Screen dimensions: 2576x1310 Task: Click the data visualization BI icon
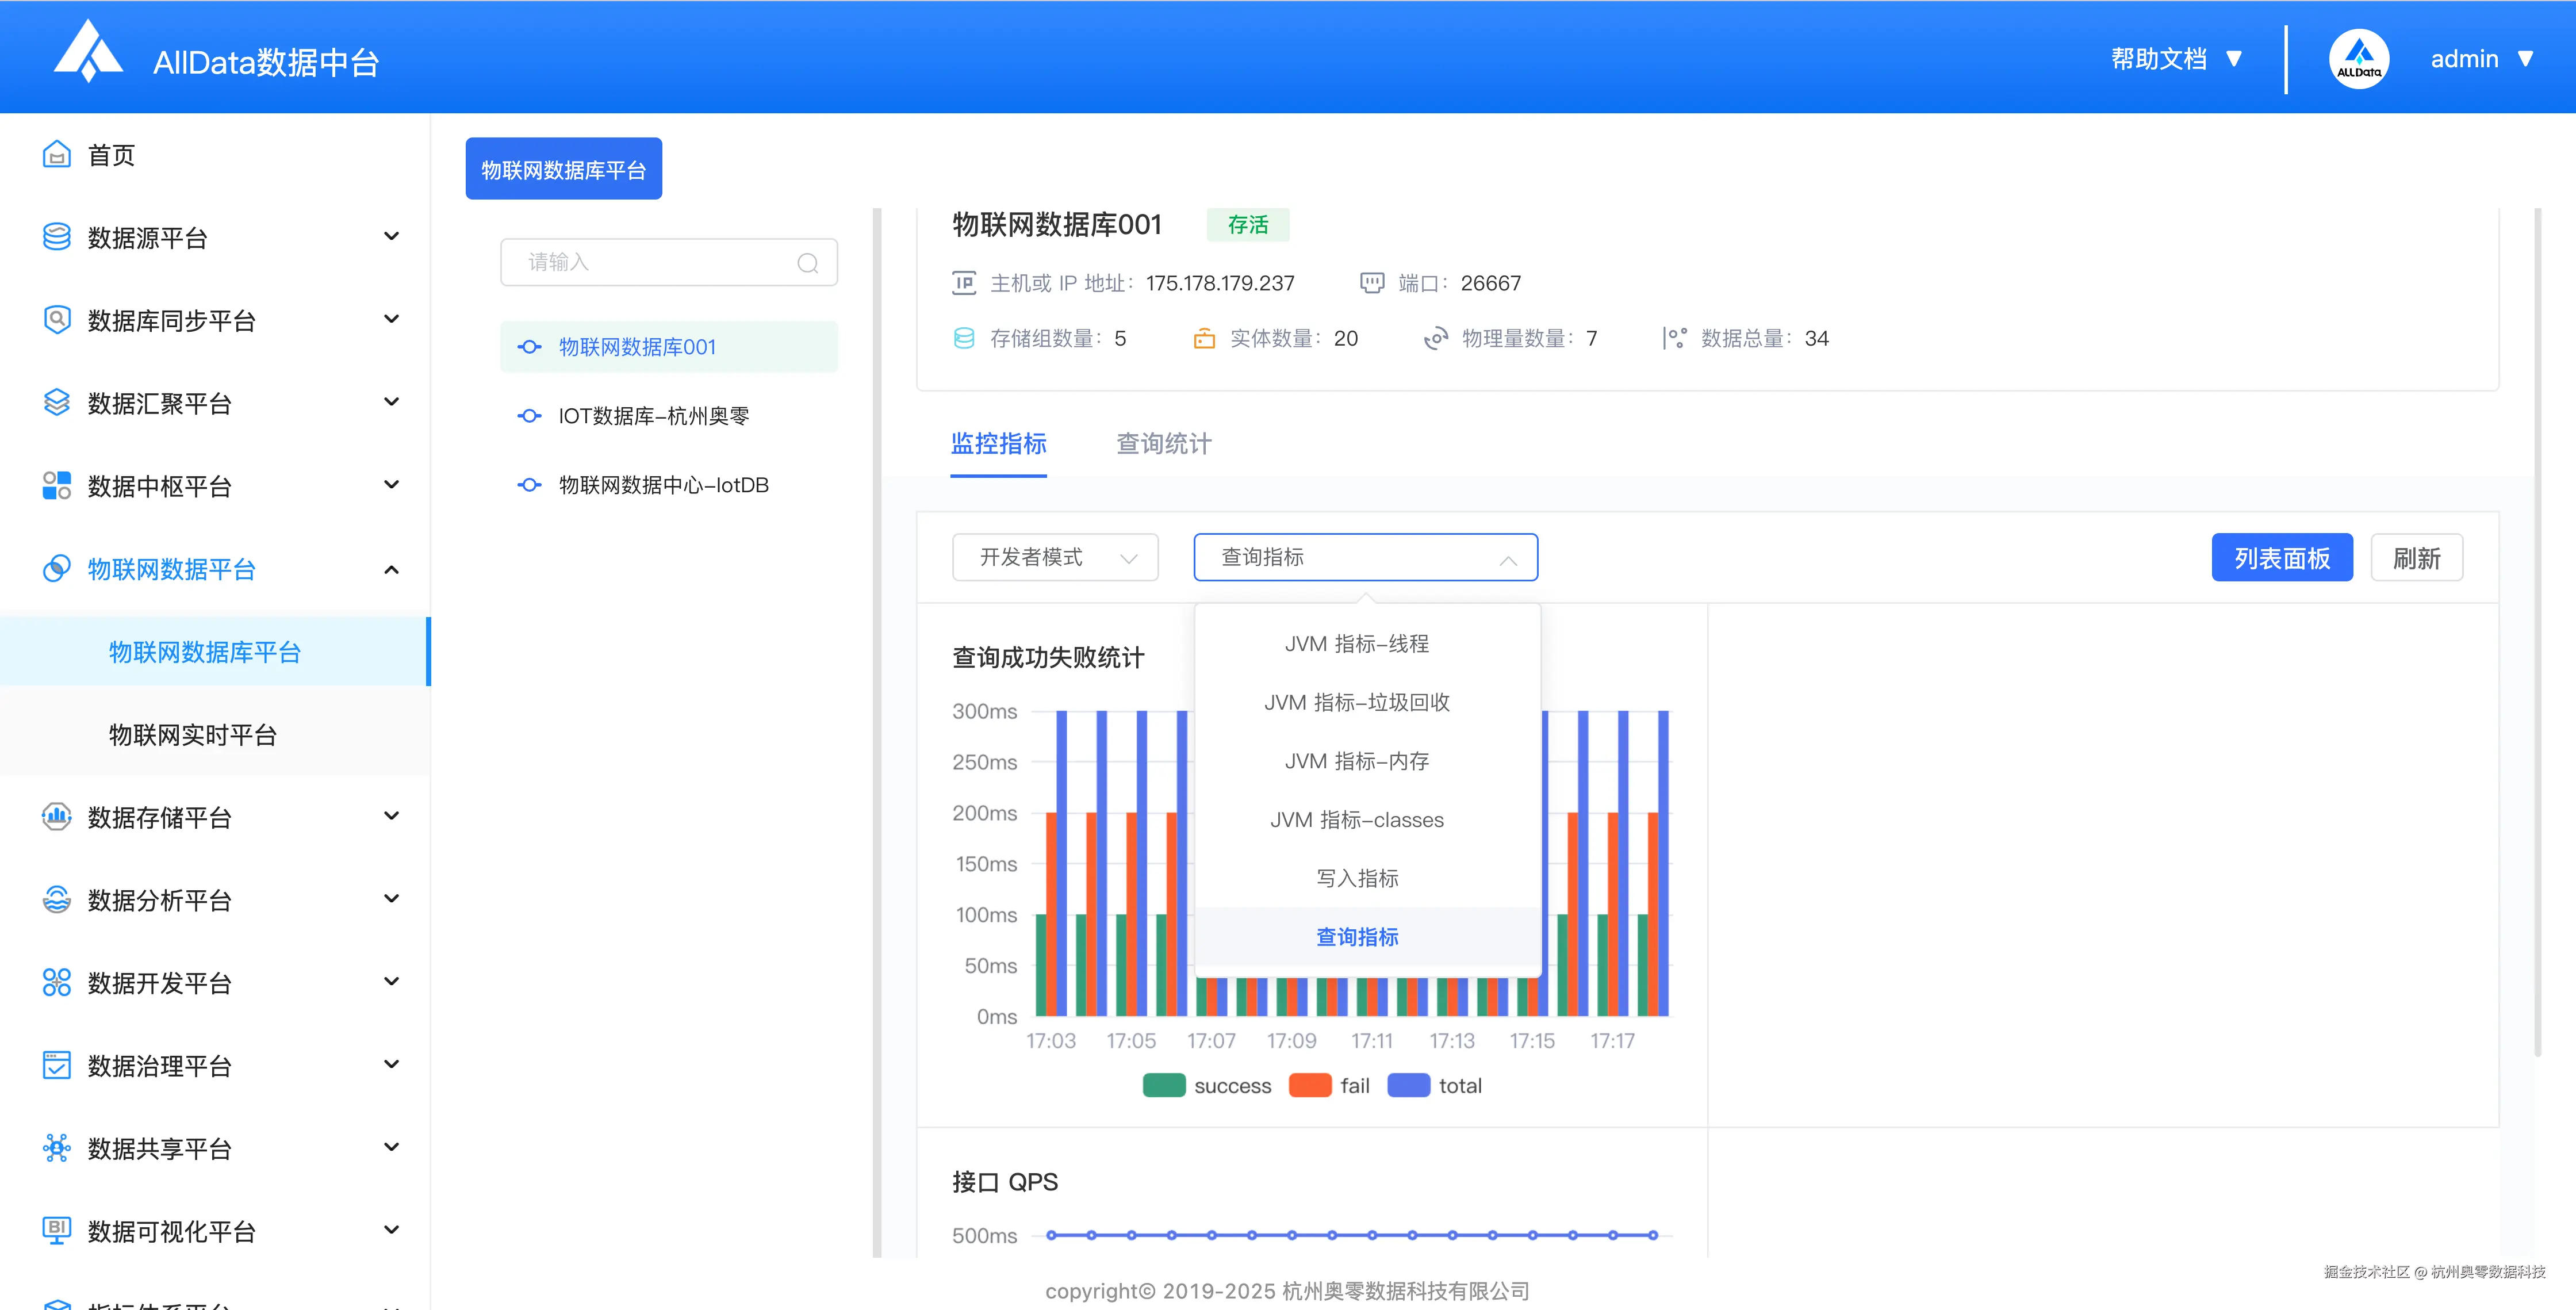pyautogui.click(x=57, y=1230)
